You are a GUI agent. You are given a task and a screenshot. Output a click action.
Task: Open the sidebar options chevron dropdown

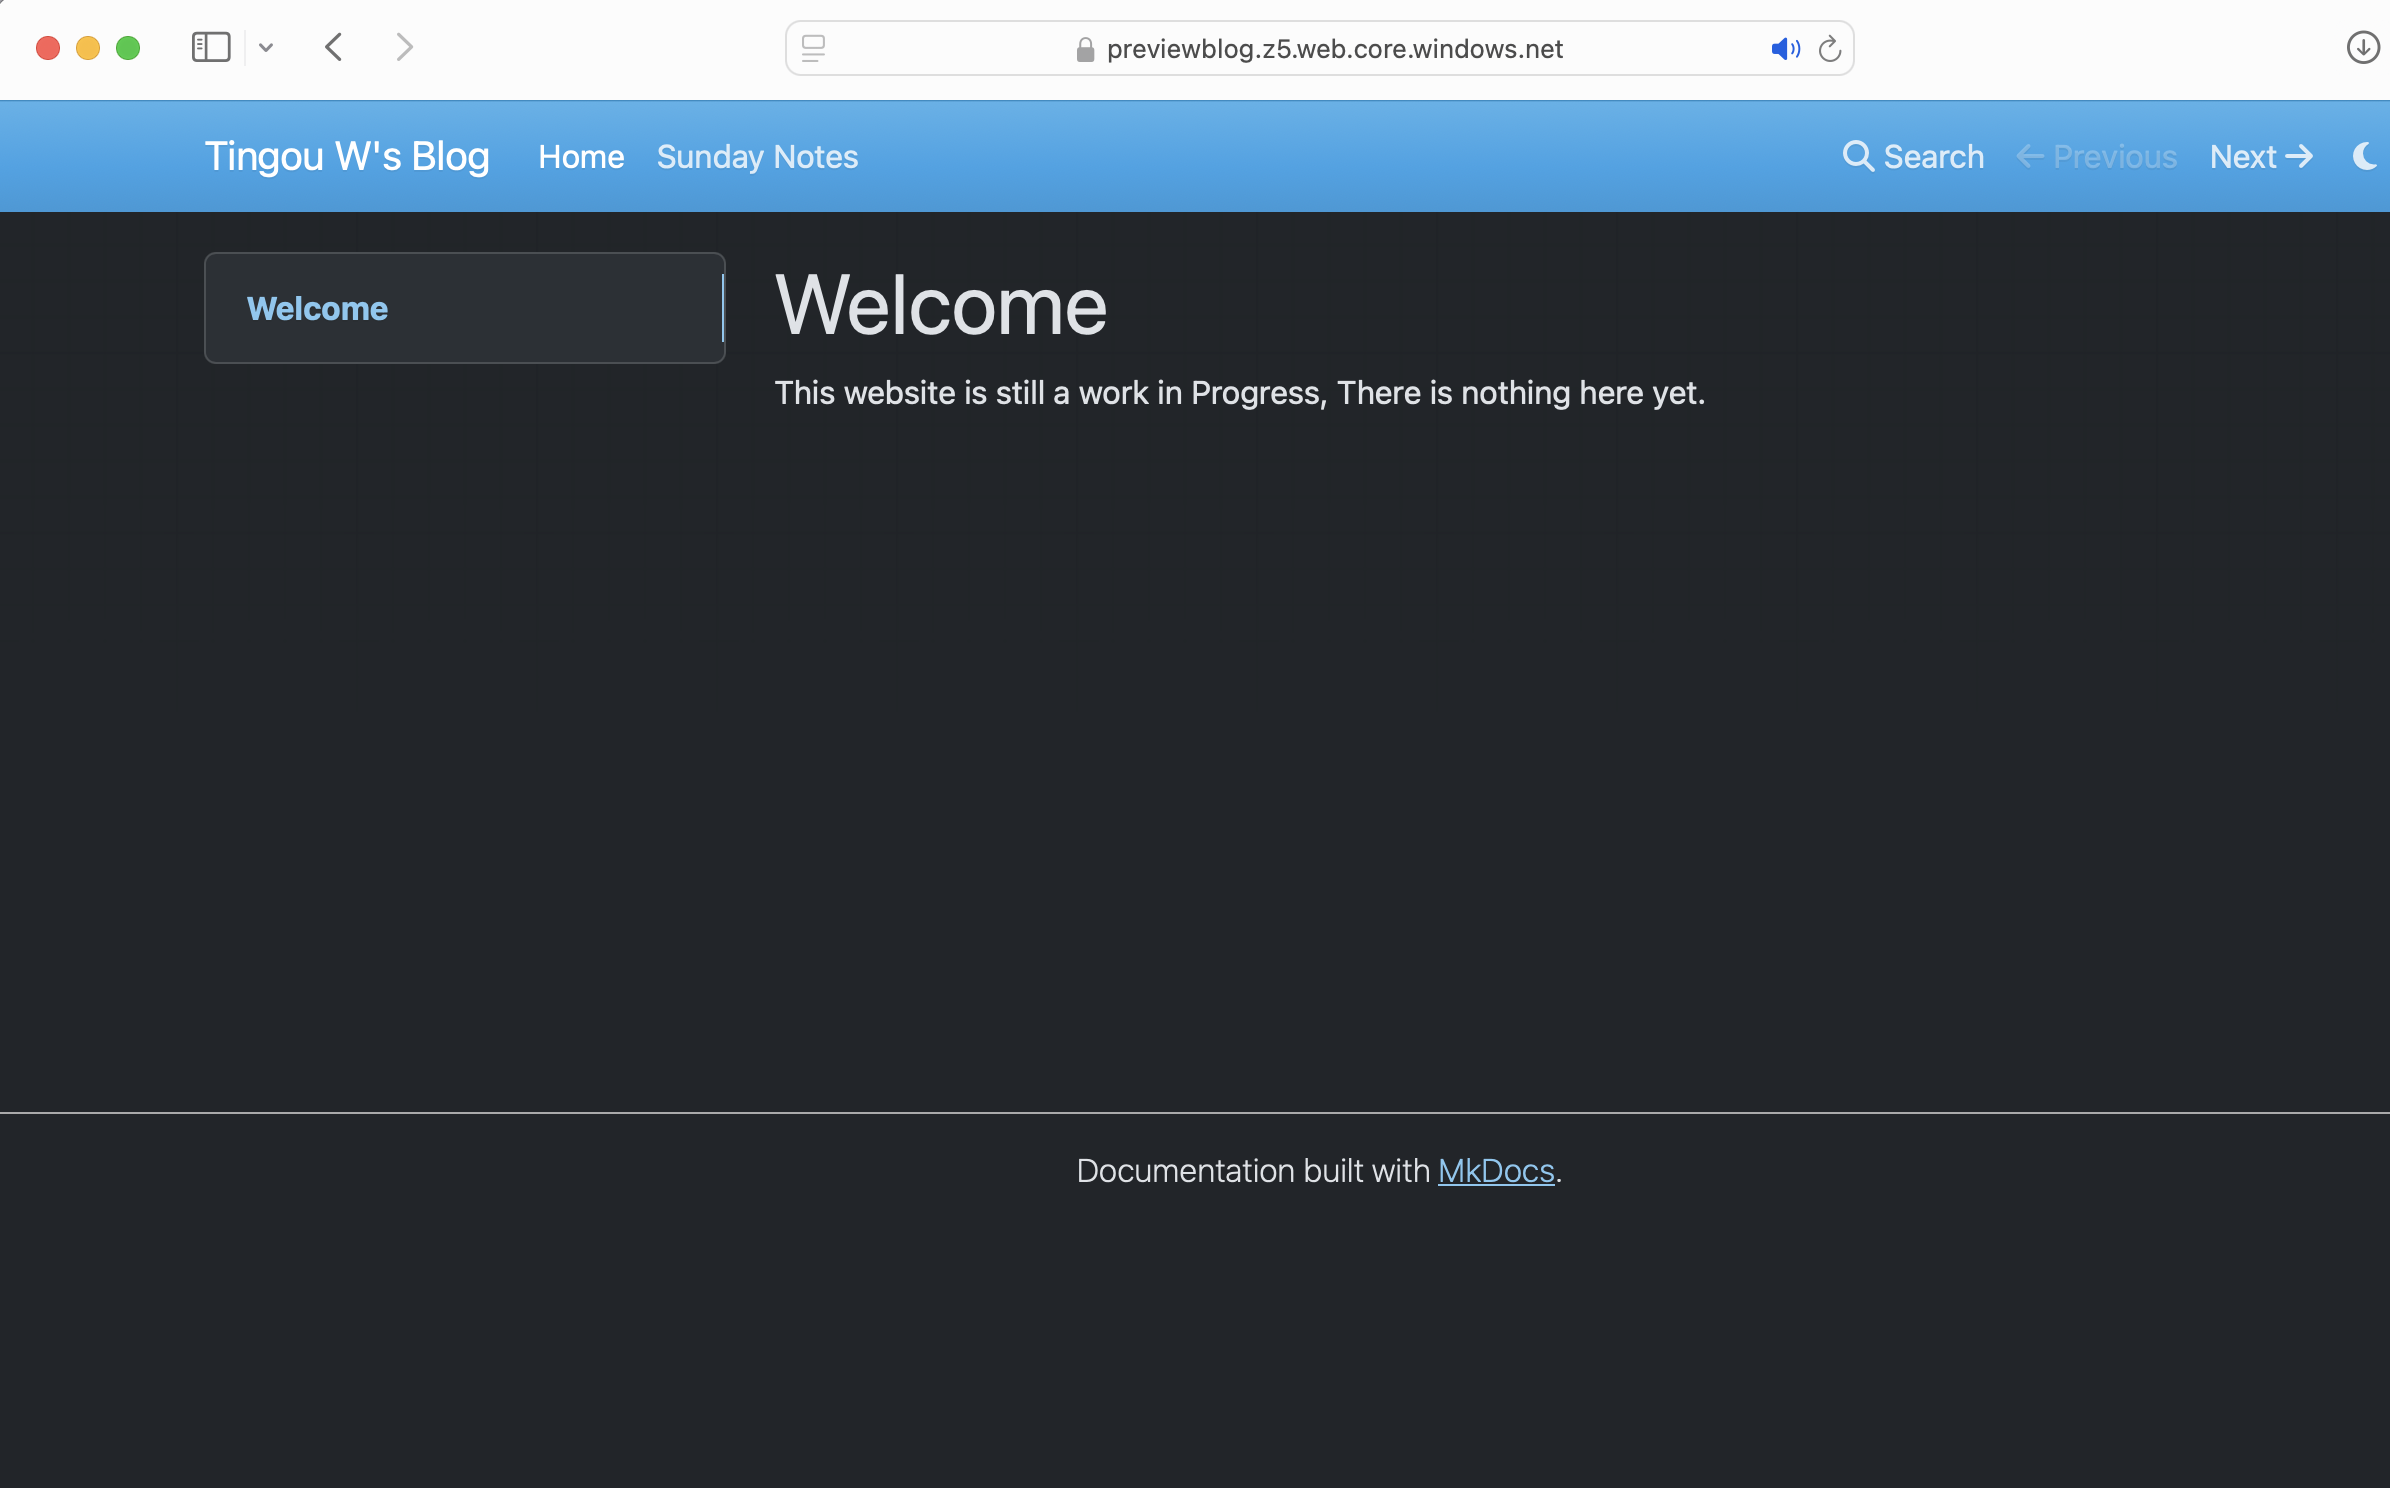266,47
